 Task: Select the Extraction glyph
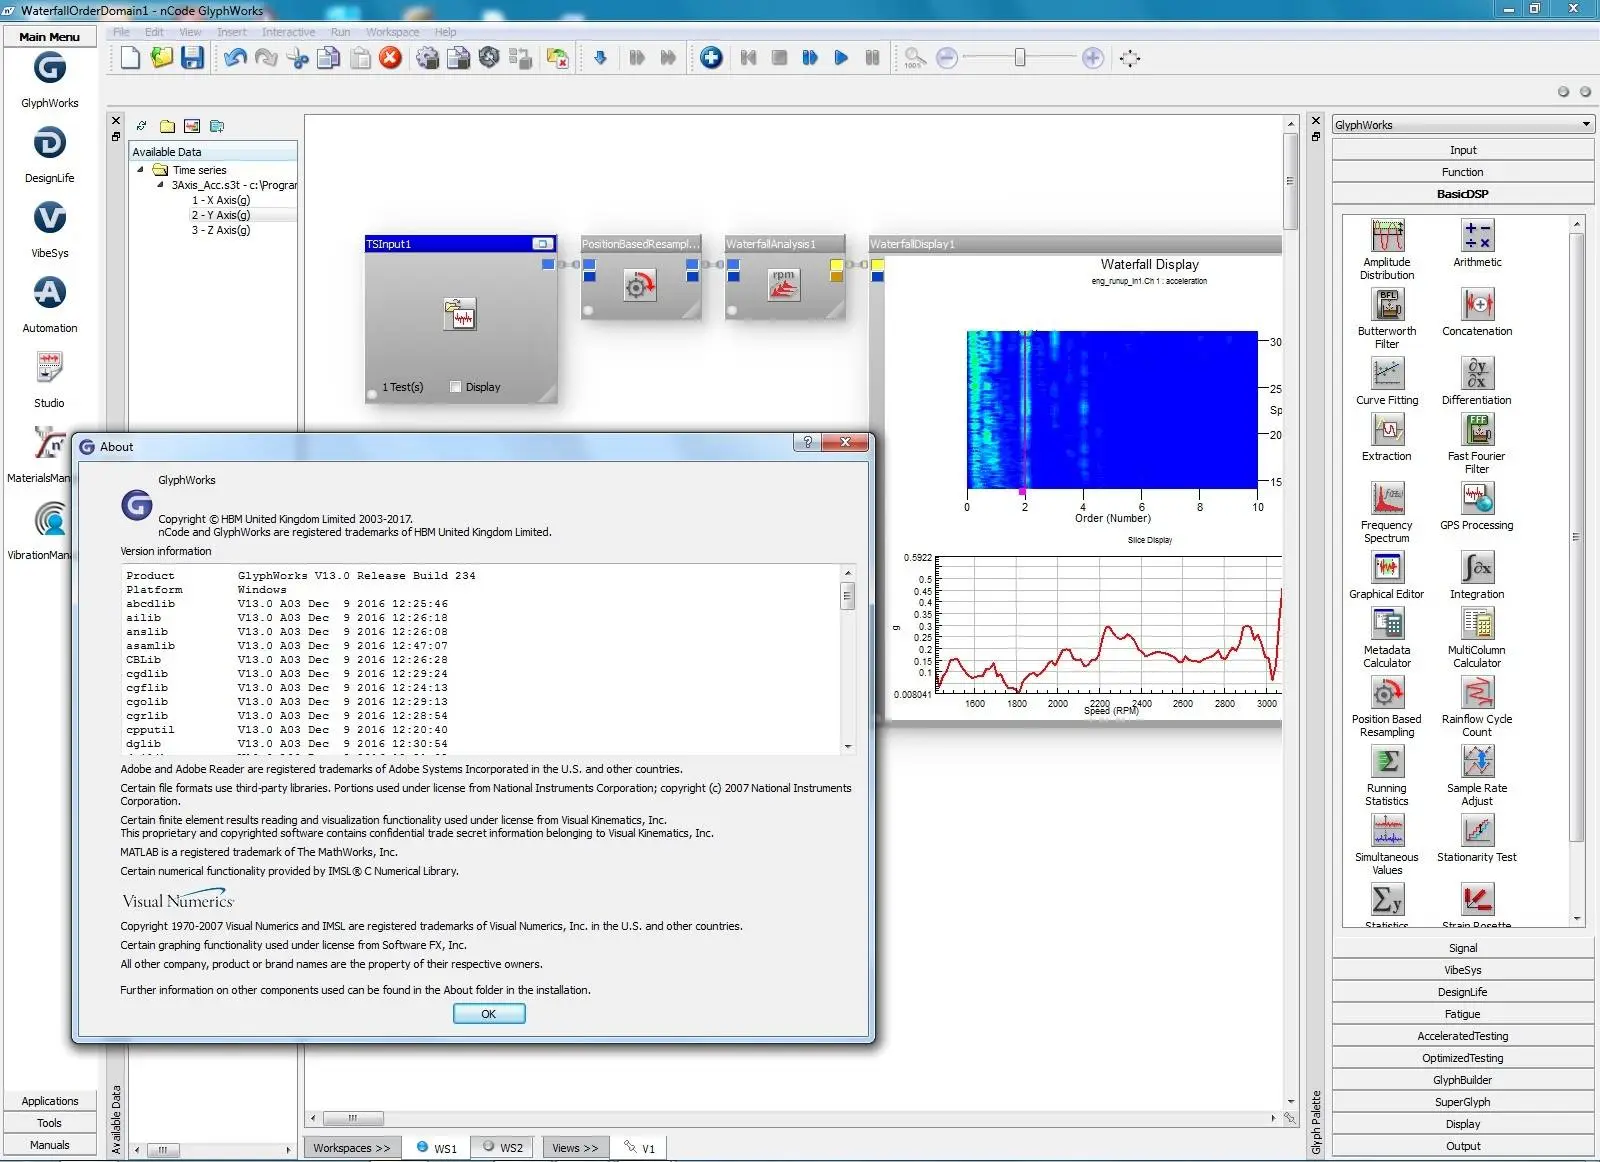tap(1387, 437)
